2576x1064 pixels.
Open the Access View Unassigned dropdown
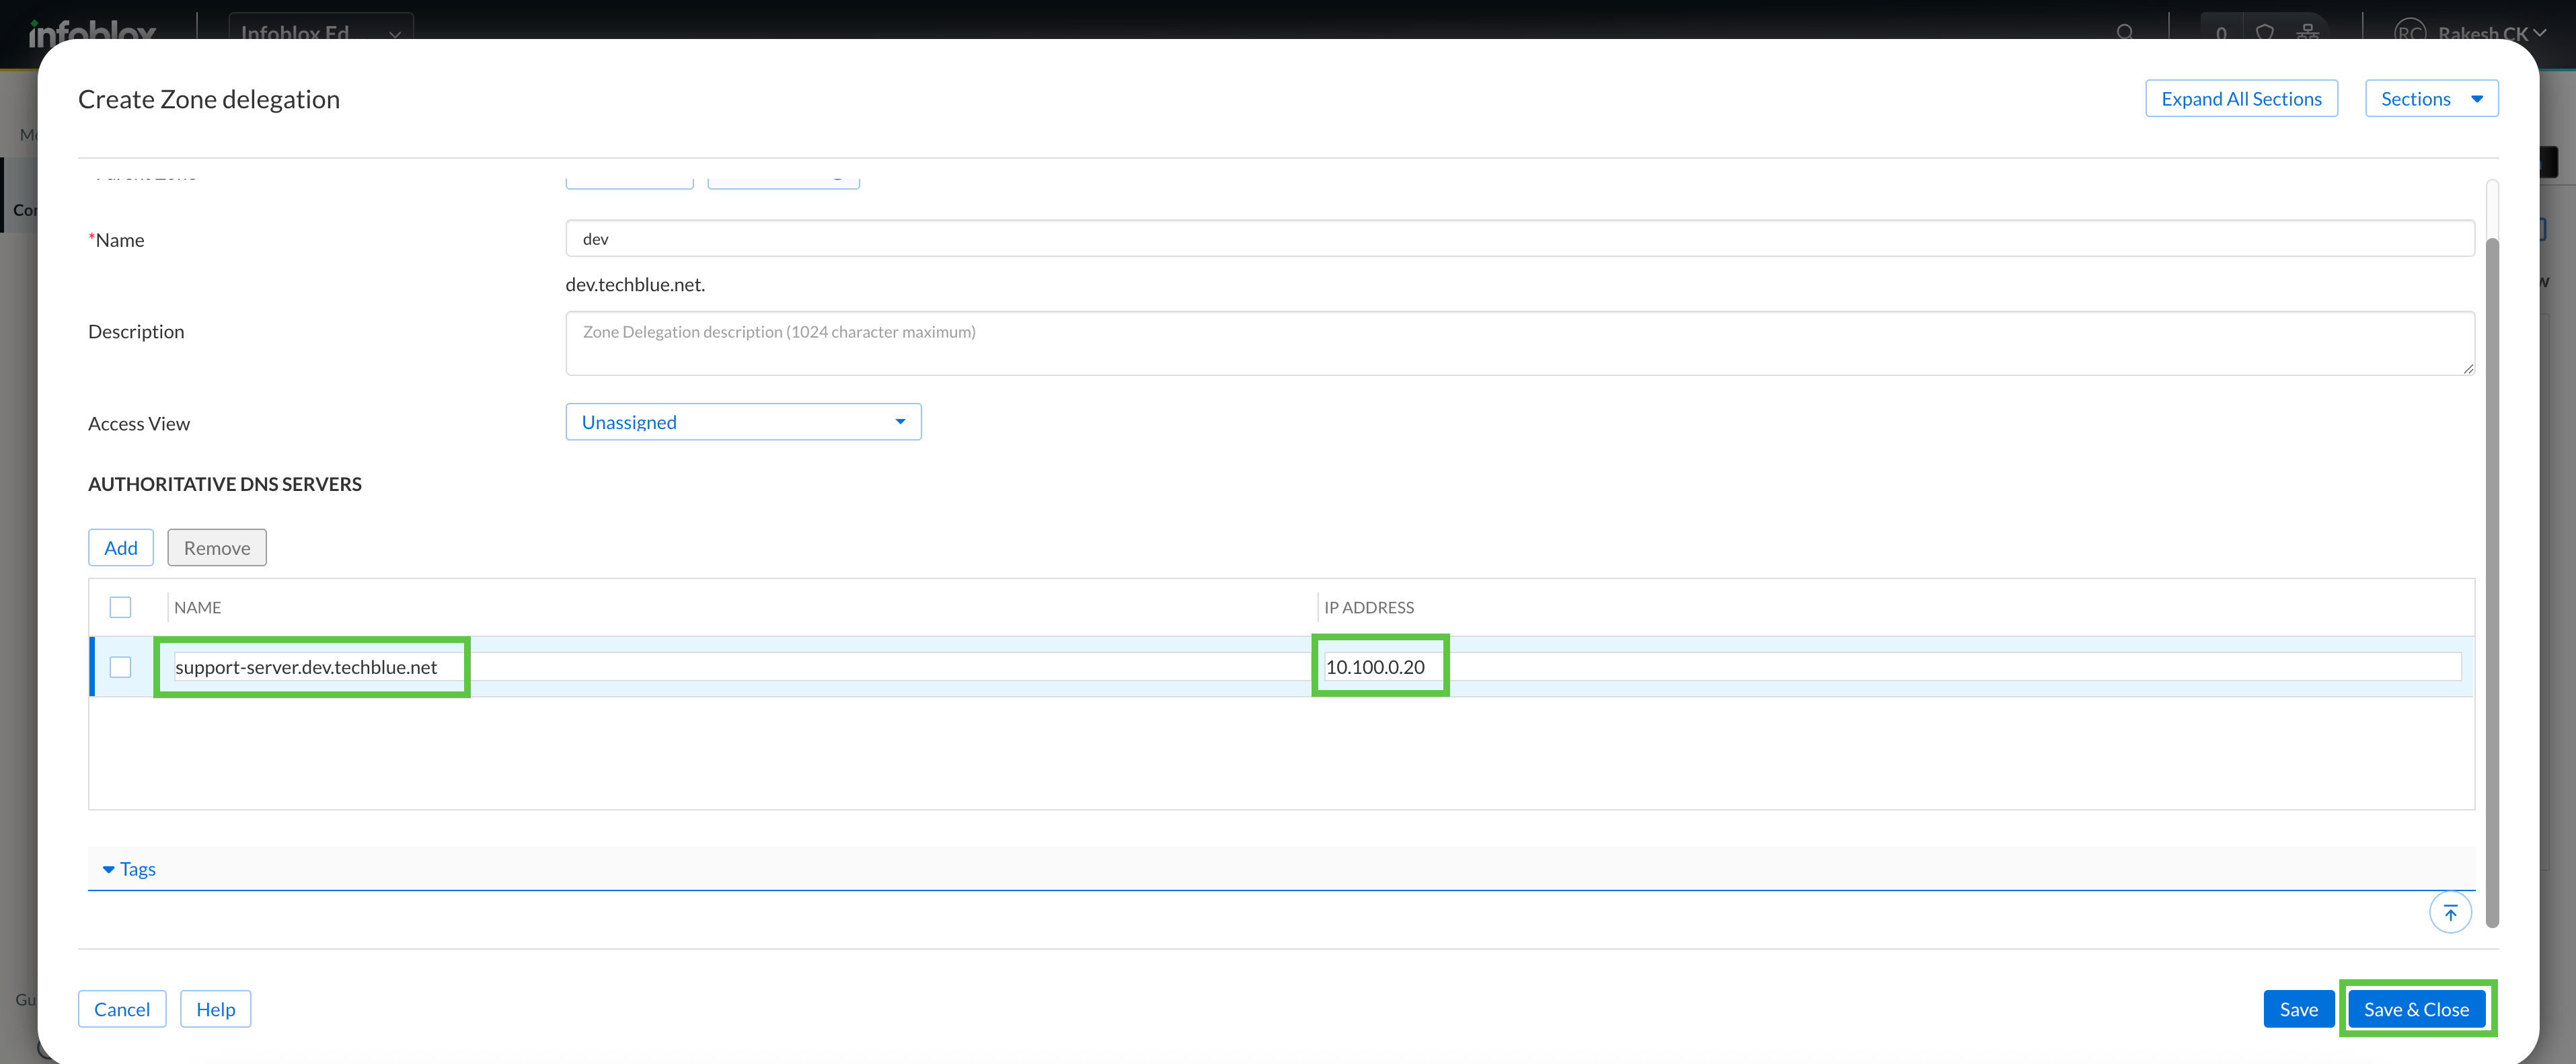[743, 422]
